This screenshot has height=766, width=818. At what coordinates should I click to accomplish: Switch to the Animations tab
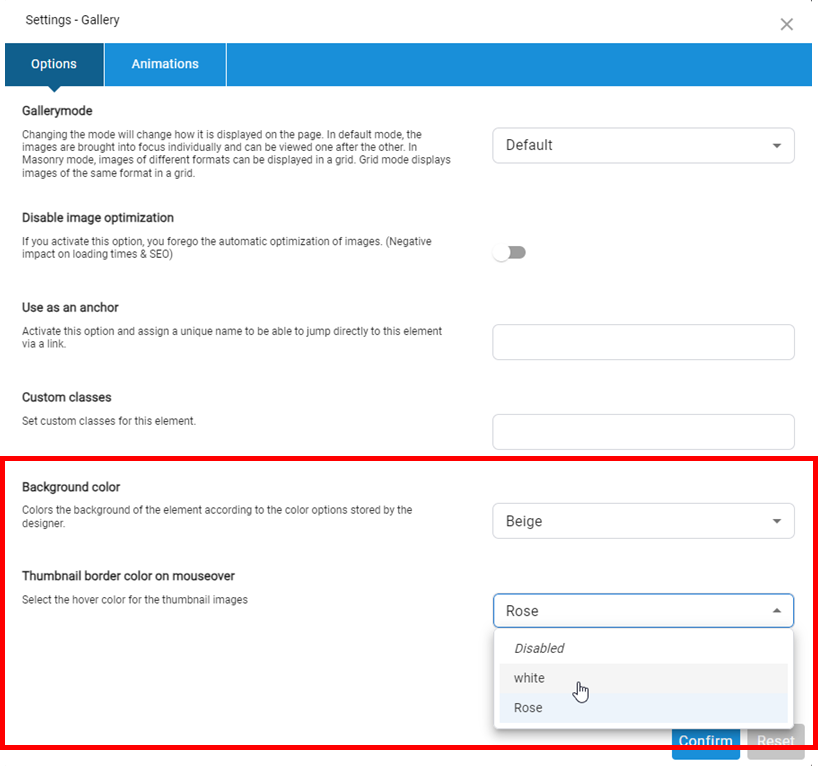coord(165,64)
